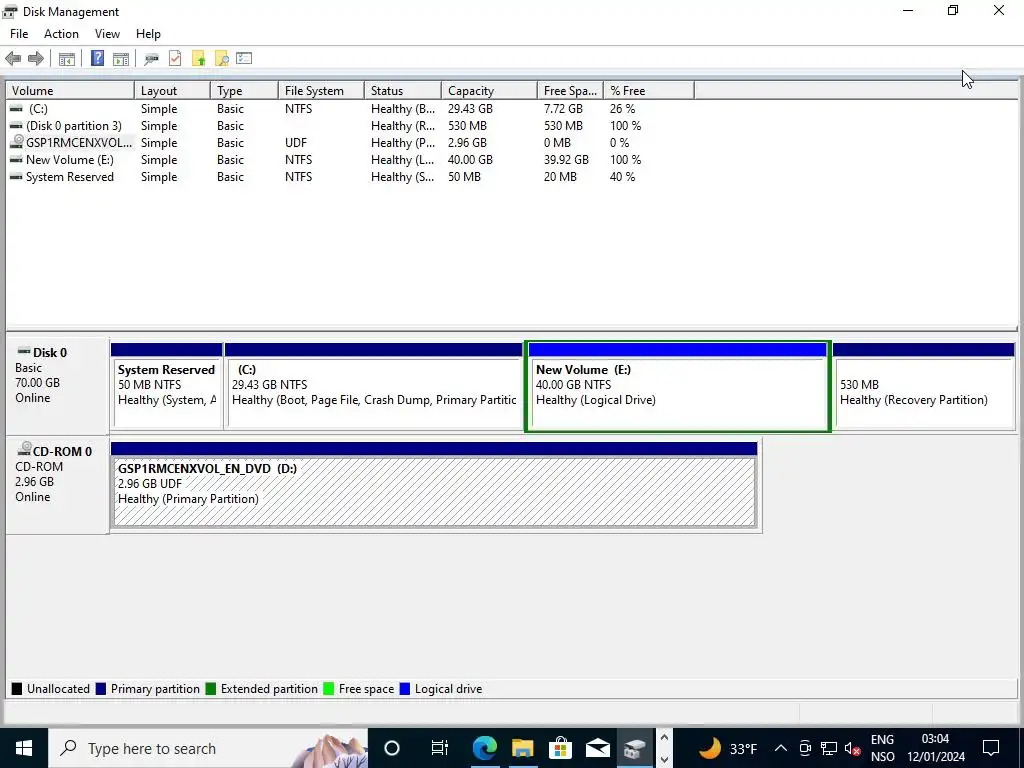1024x768 pixels.
Task: Sort by the % Free column header
Action: [649, 91]
